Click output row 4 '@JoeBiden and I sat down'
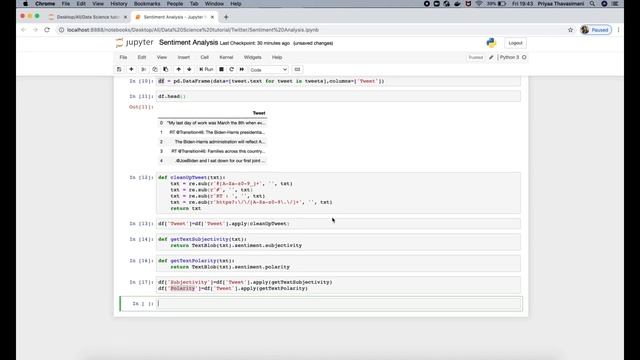Image resolution: width=640 pixels, height=360 pixels. point(213,161)
